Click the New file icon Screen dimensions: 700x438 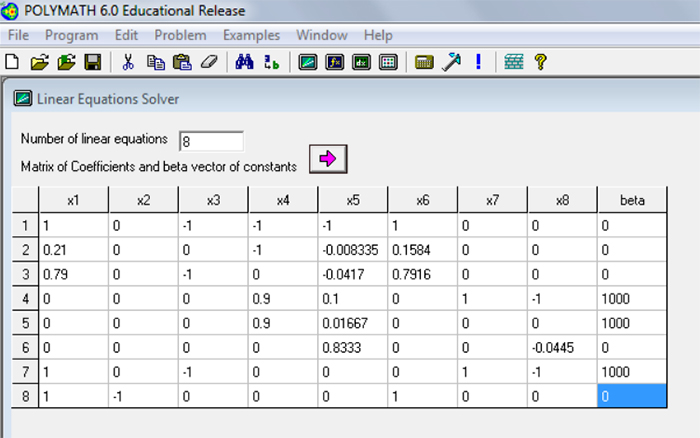[x=12, y=62]
